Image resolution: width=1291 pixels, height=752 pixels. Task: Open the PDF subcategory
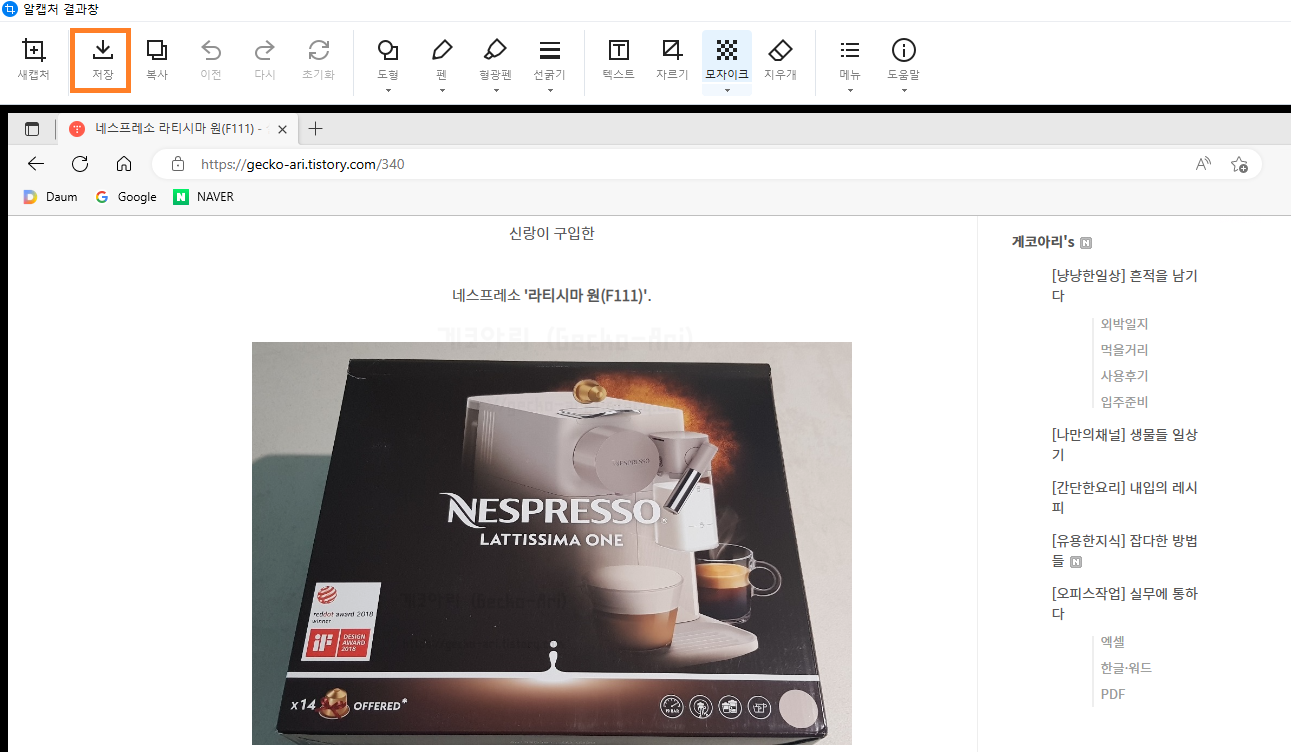tap(1113, 694)
